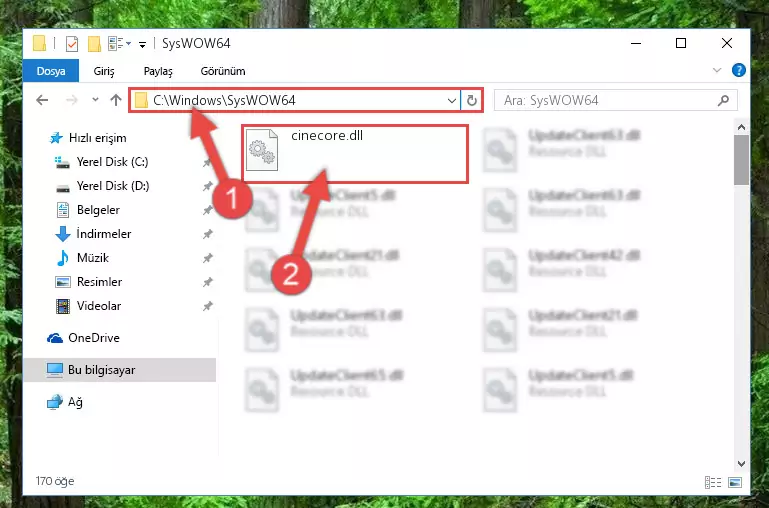Click the pin icon beside Belgeler
Screen dimensions: 769x508
(x=207, y=210)
